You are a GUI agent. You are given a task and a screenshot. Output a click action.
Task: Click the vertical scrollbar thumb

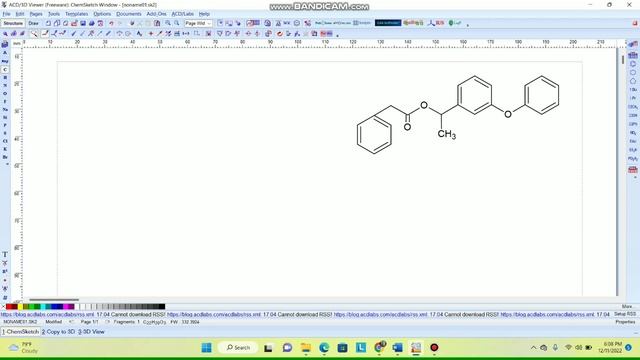coord(622,60)
